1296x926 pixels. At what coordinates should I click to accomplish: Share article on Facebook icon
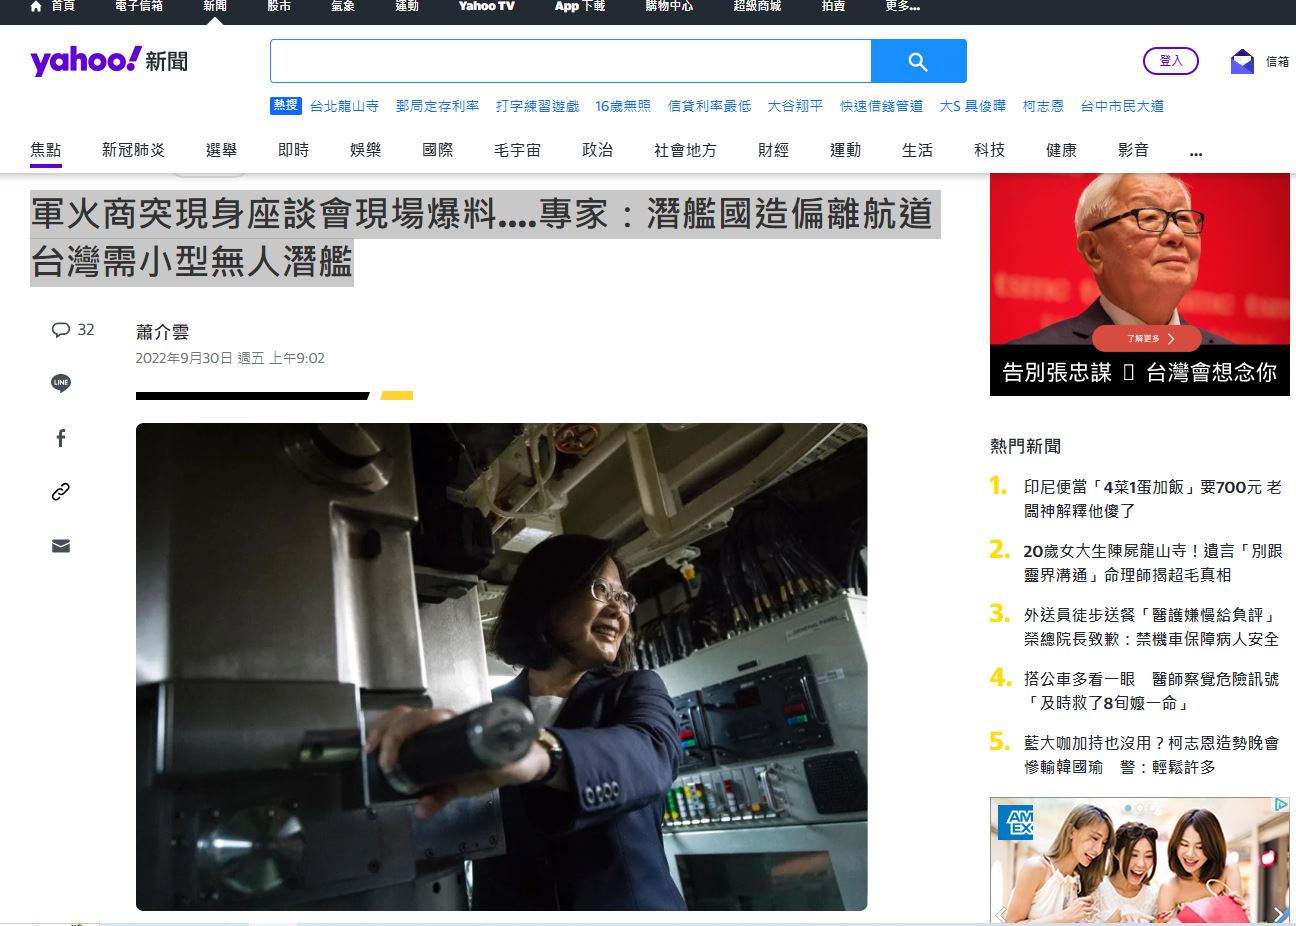61,438
